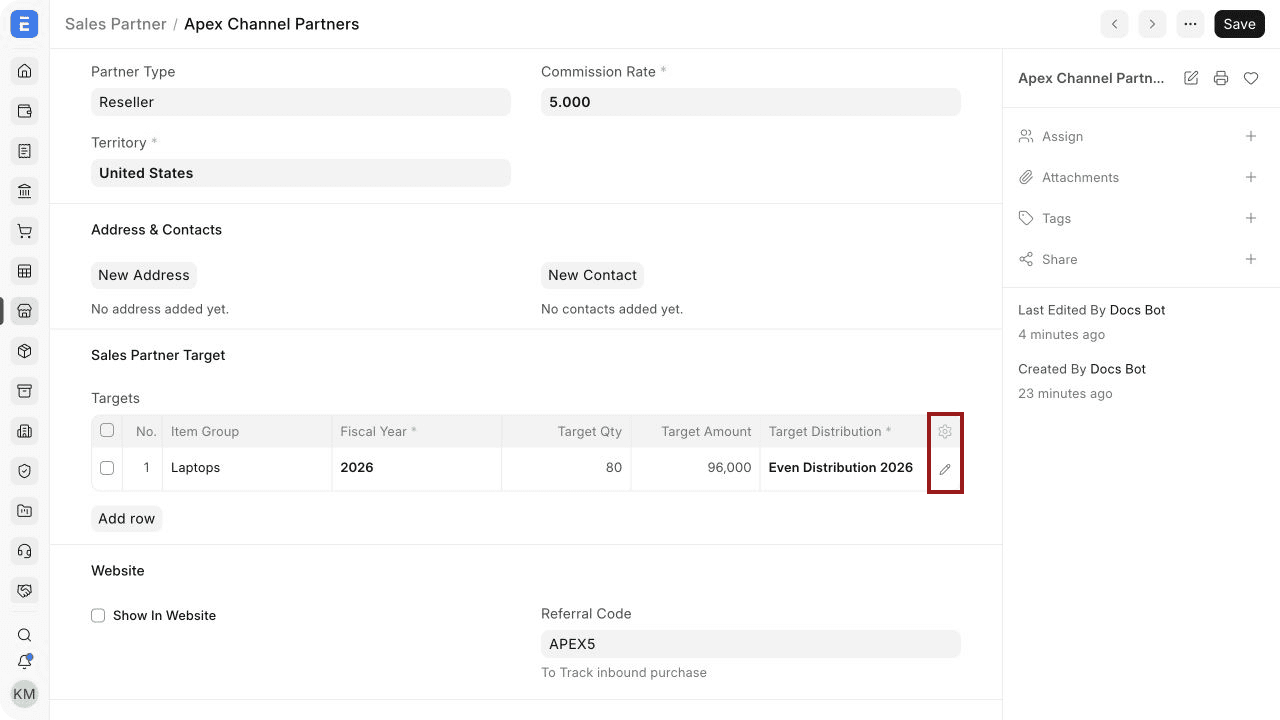This screenshot has height=720, width=1280.
Task: Click the printer icon in the side panel
Action: click(1221, 78)
